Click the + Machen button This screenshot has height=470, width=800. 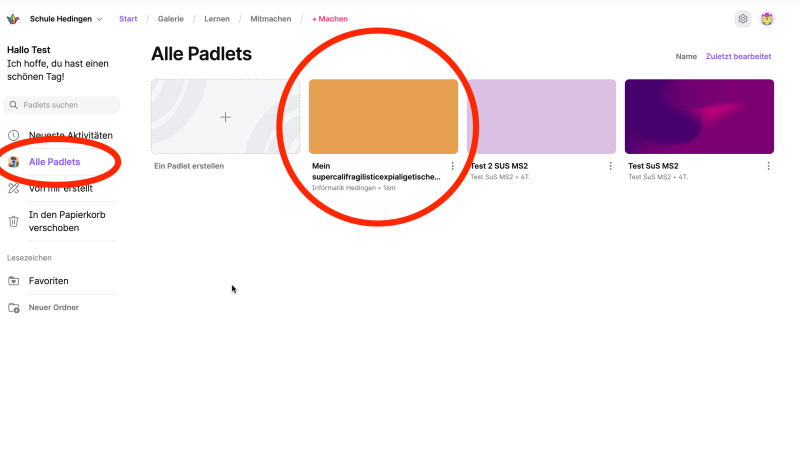(x=330, y=19)
